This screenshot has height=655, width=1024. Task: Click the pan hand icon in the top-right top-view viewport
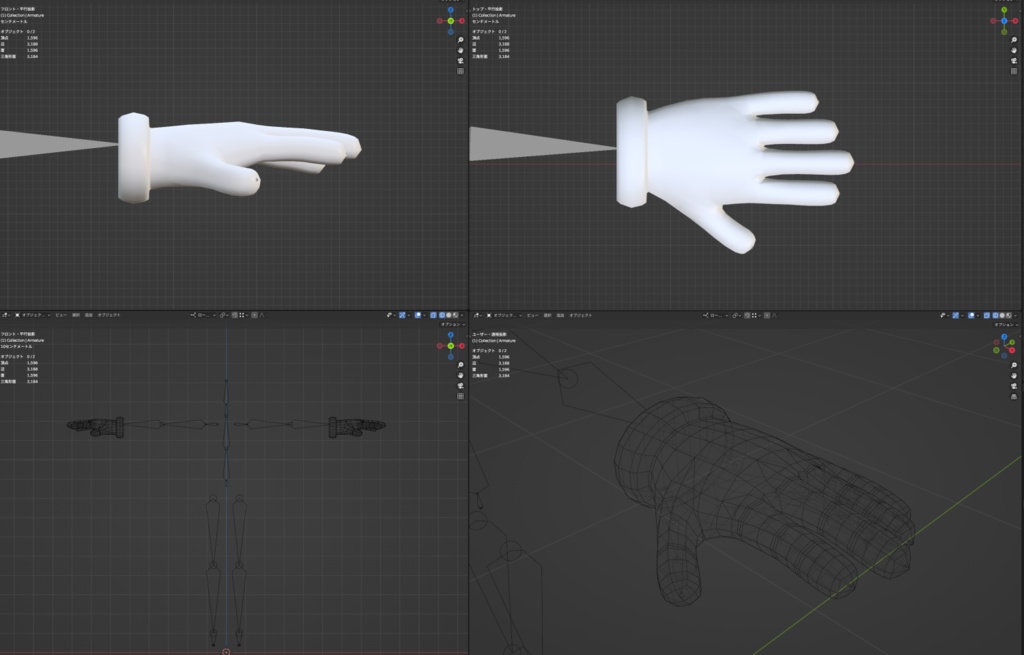(1014, 50)
